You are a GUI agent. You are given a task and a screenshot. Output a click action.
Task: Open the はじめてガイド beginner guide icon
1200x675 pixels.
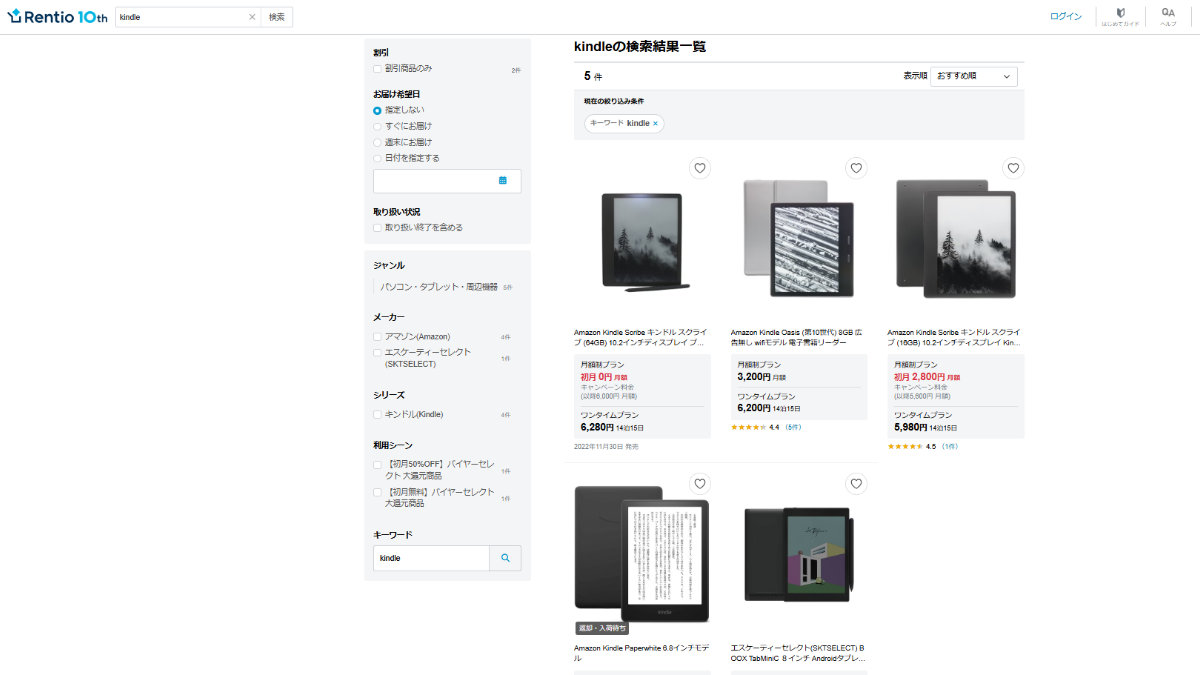pos(1121,17)
